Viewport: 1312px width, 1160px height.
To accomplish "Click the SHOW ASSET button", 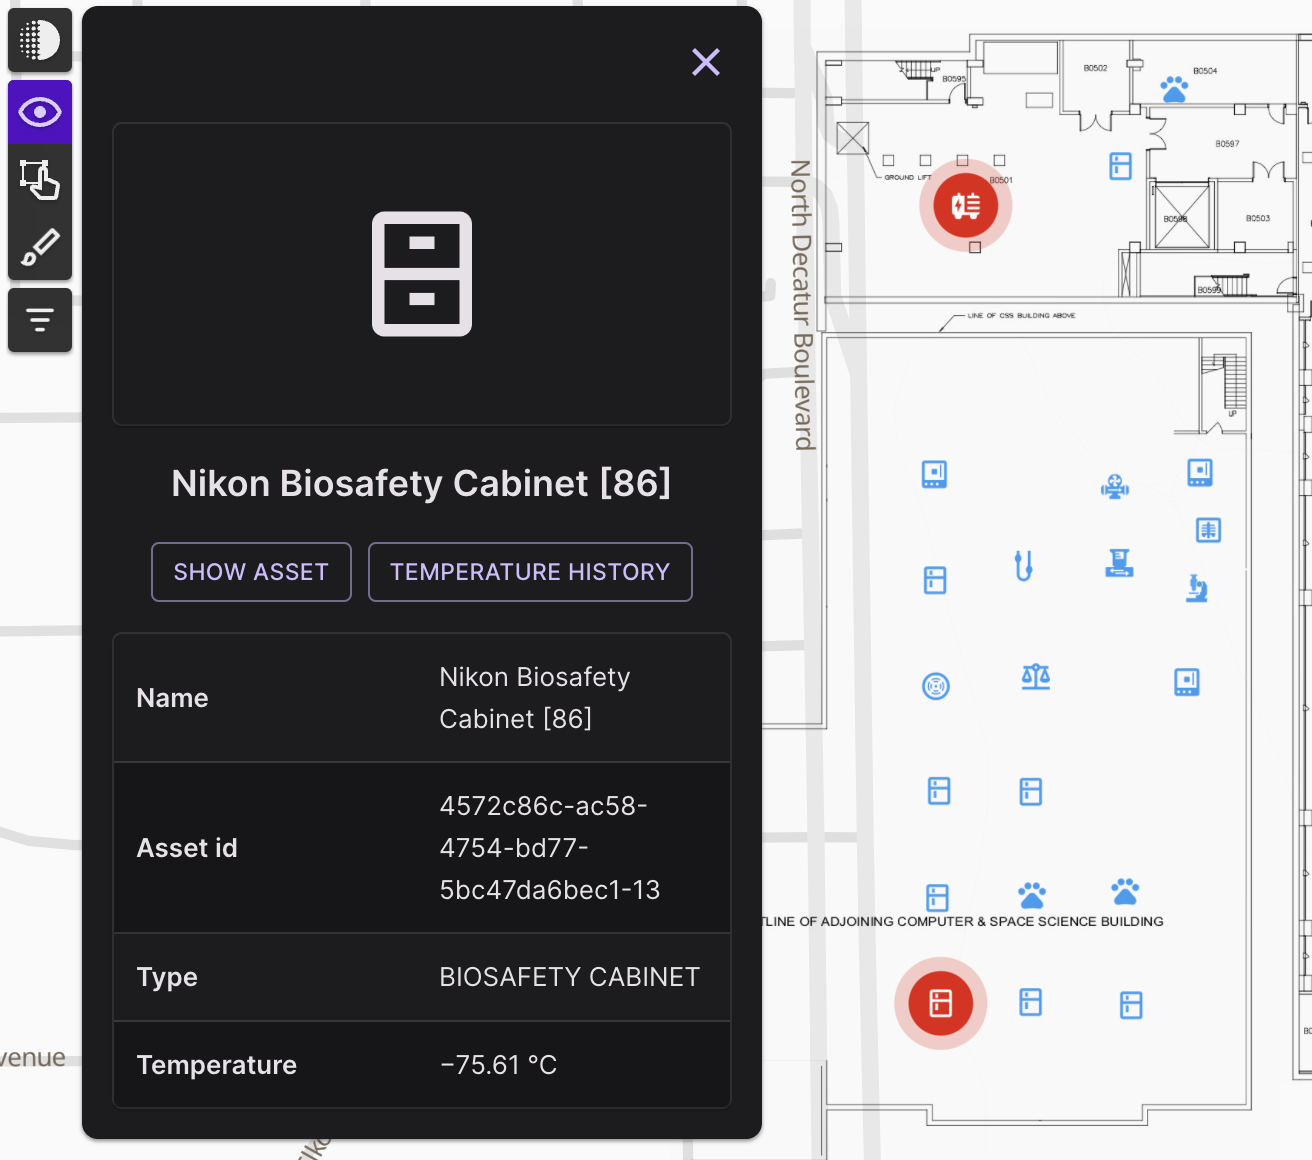I will (251, 572).
